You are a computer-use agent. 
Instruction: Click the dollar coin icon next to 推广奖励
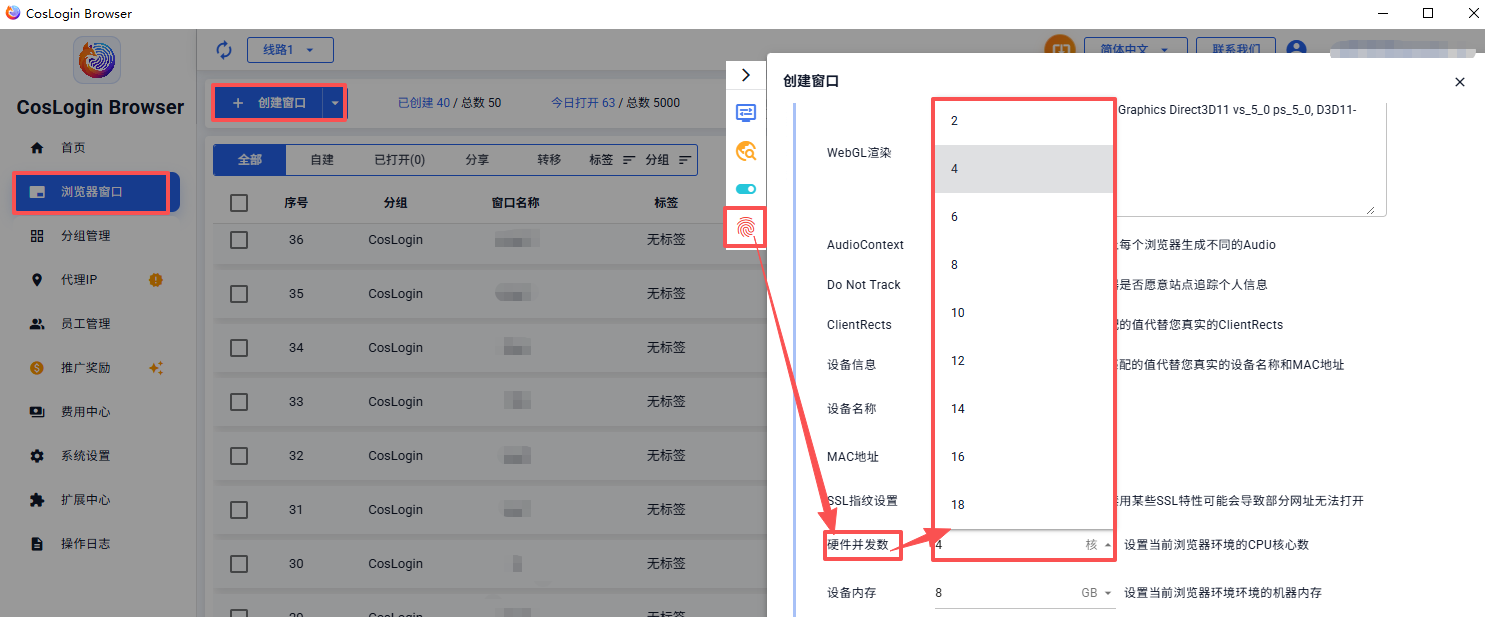click(x=37, y=368)
